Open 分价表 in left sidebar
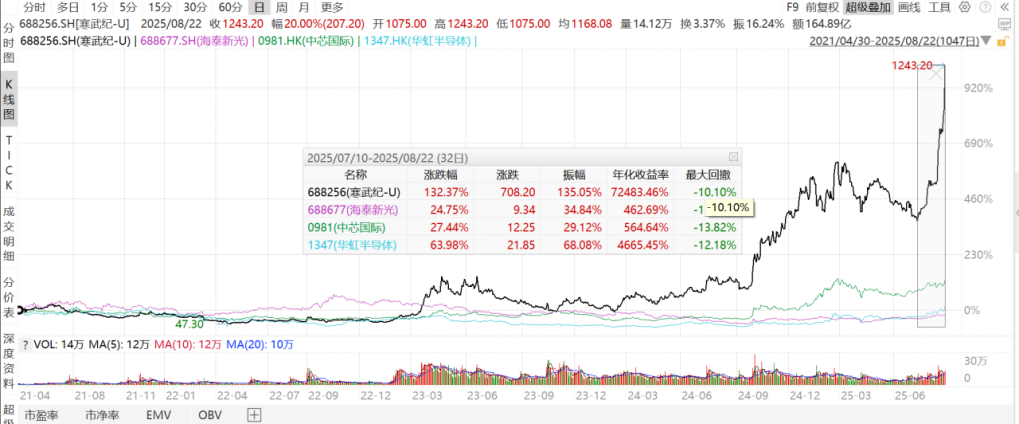 (9, 297)
